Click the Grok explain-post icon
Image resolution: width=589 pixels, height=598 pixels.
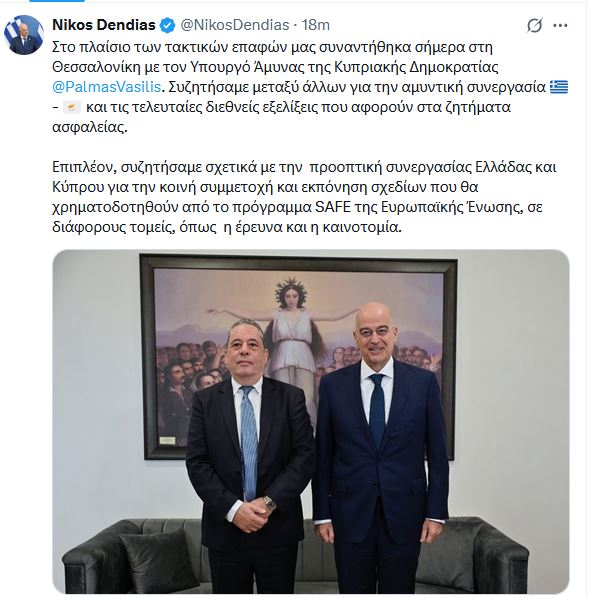pyautogui.click(x=534, y=26)
